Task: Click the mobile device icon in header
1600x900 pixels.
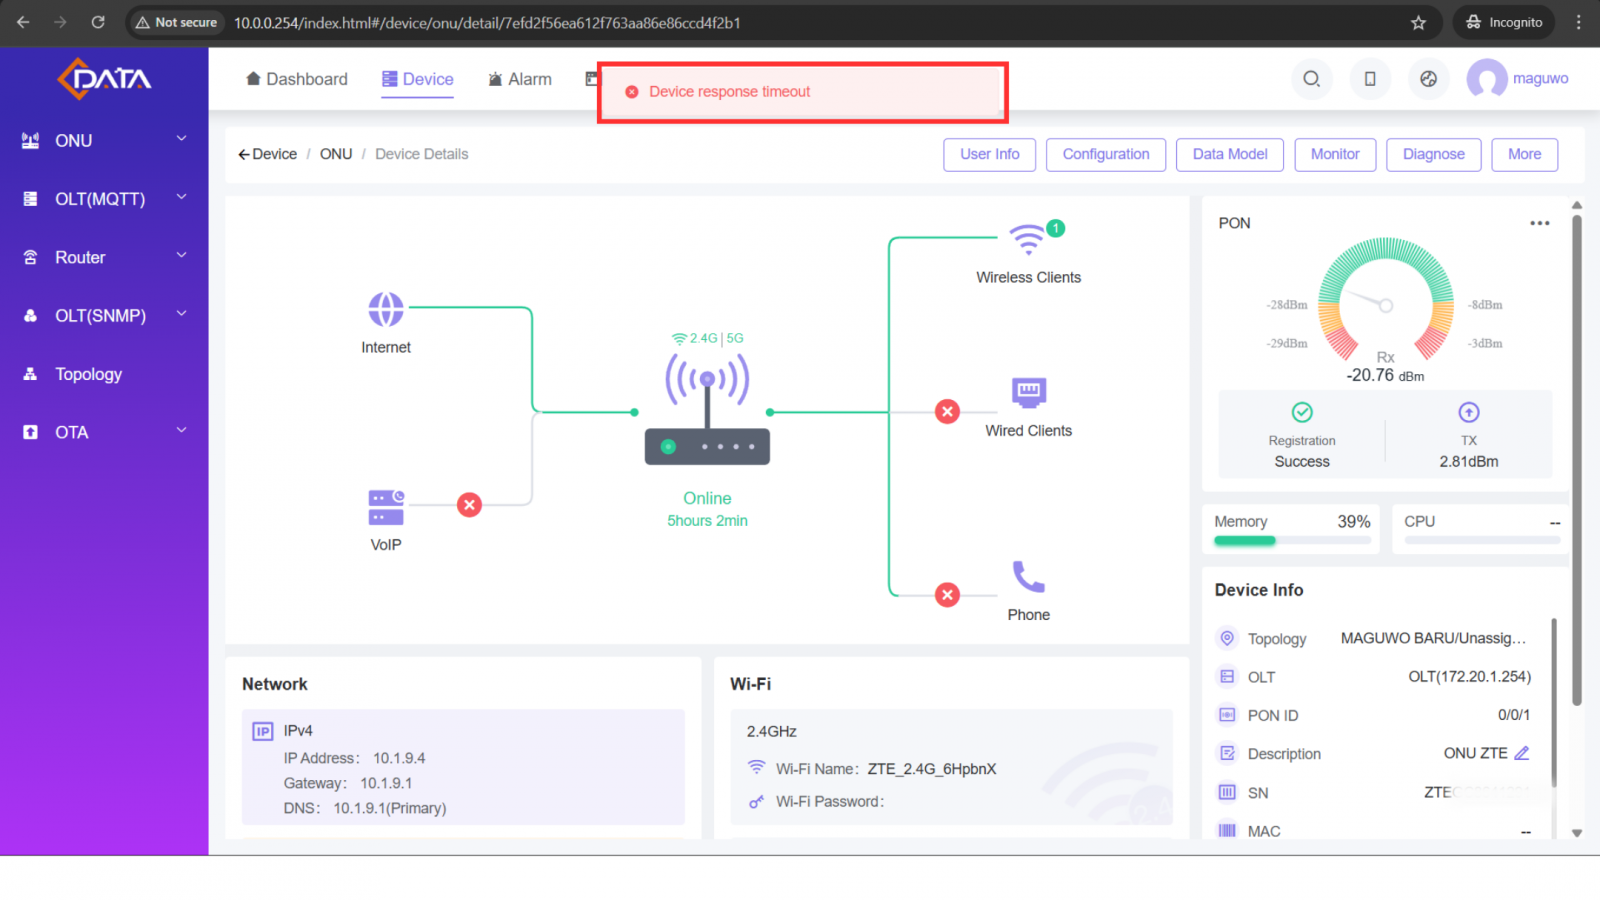Action: pyautogui.click(x=1370, y=78)
